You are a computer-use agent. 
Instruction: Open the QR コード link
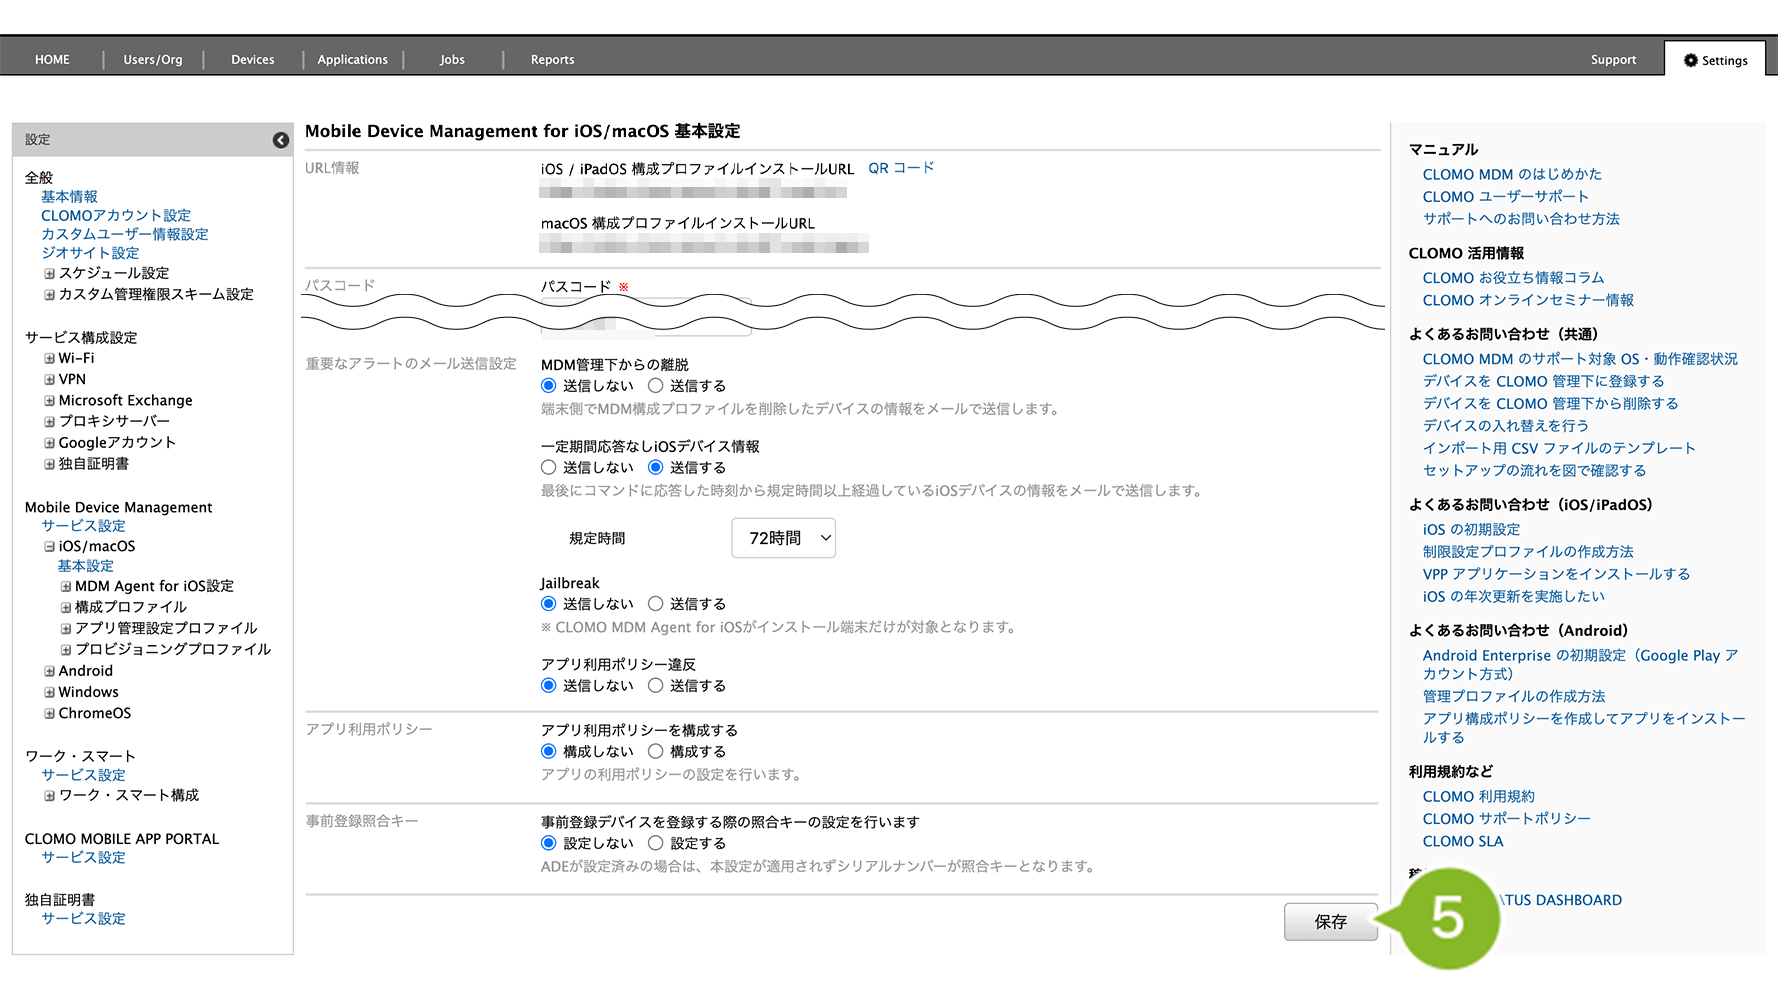pos(900,168)
